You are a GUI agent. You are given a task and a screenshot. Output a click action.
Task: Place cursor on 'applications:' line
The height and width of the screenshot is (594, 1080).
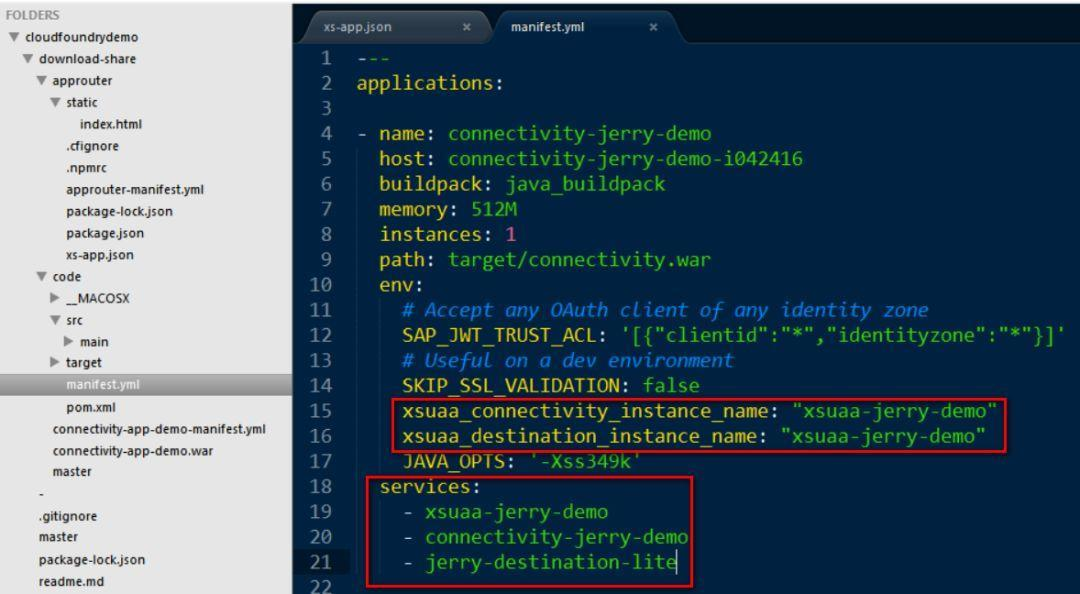click(430, 83)
